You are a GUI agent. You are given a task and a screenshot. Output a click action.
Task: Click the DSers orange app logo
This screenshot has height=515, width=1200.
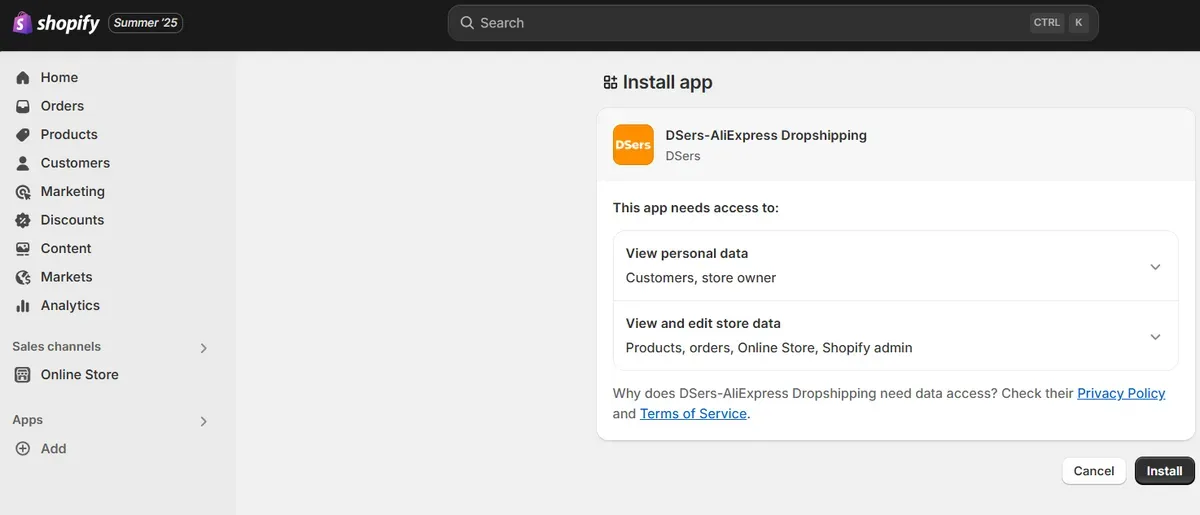coord(633,145)
